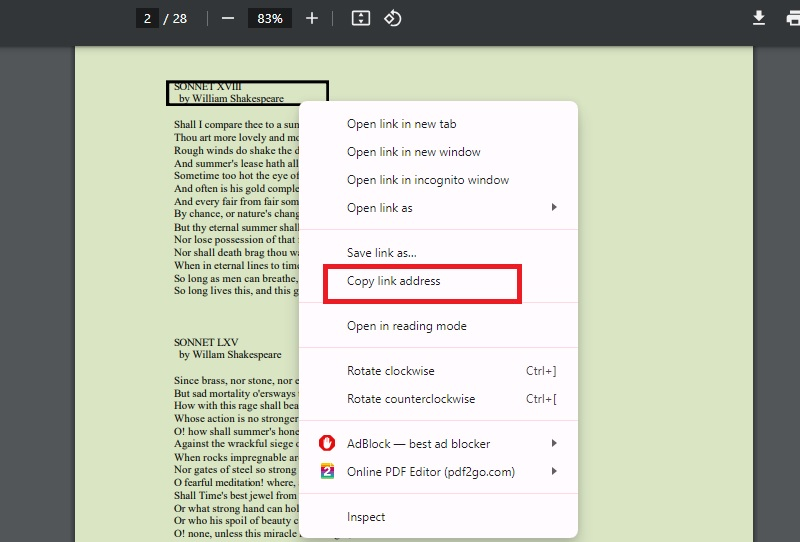Click the line starting 'O fearful meditation'
This screenshot has width=800, height=542.
235,482
